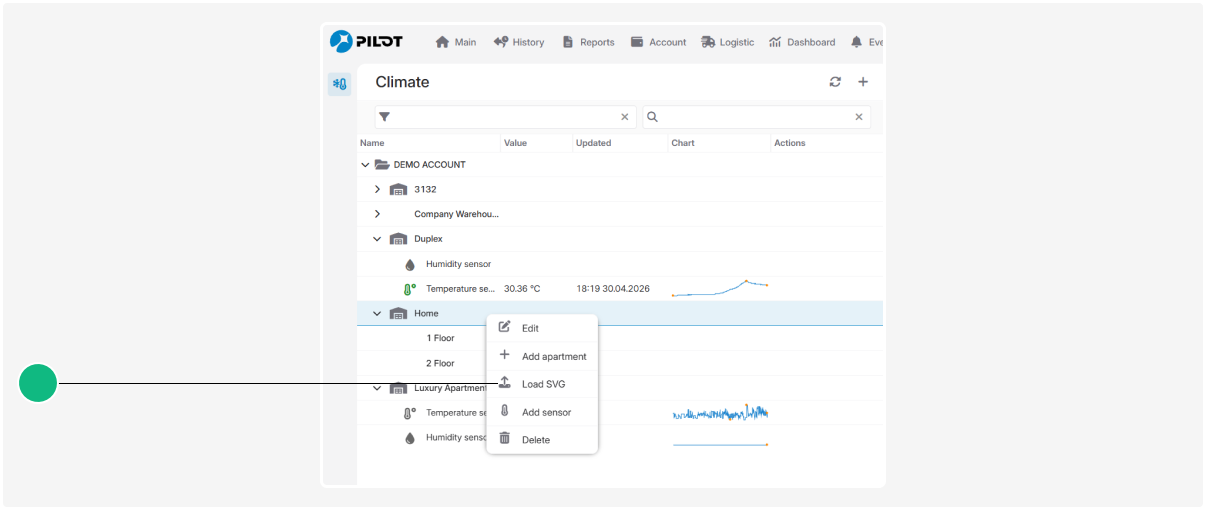The image size is (1206, 510).
Task: Click Luxury Apartment humidity drop icon
Action: [x=409, y=438]
